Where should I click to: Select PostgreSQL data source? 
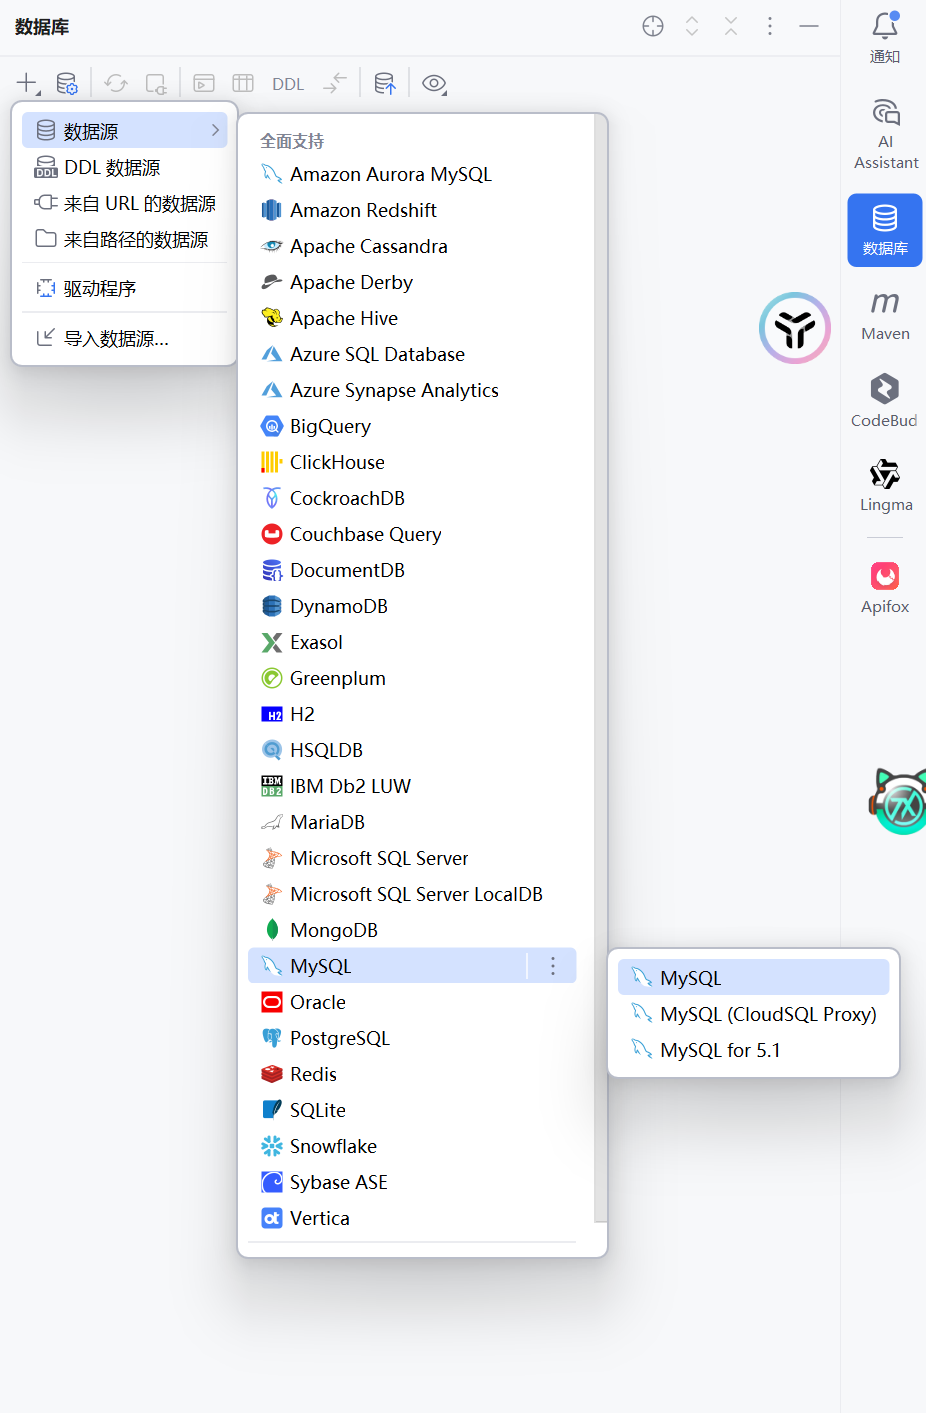point(412,1038)
